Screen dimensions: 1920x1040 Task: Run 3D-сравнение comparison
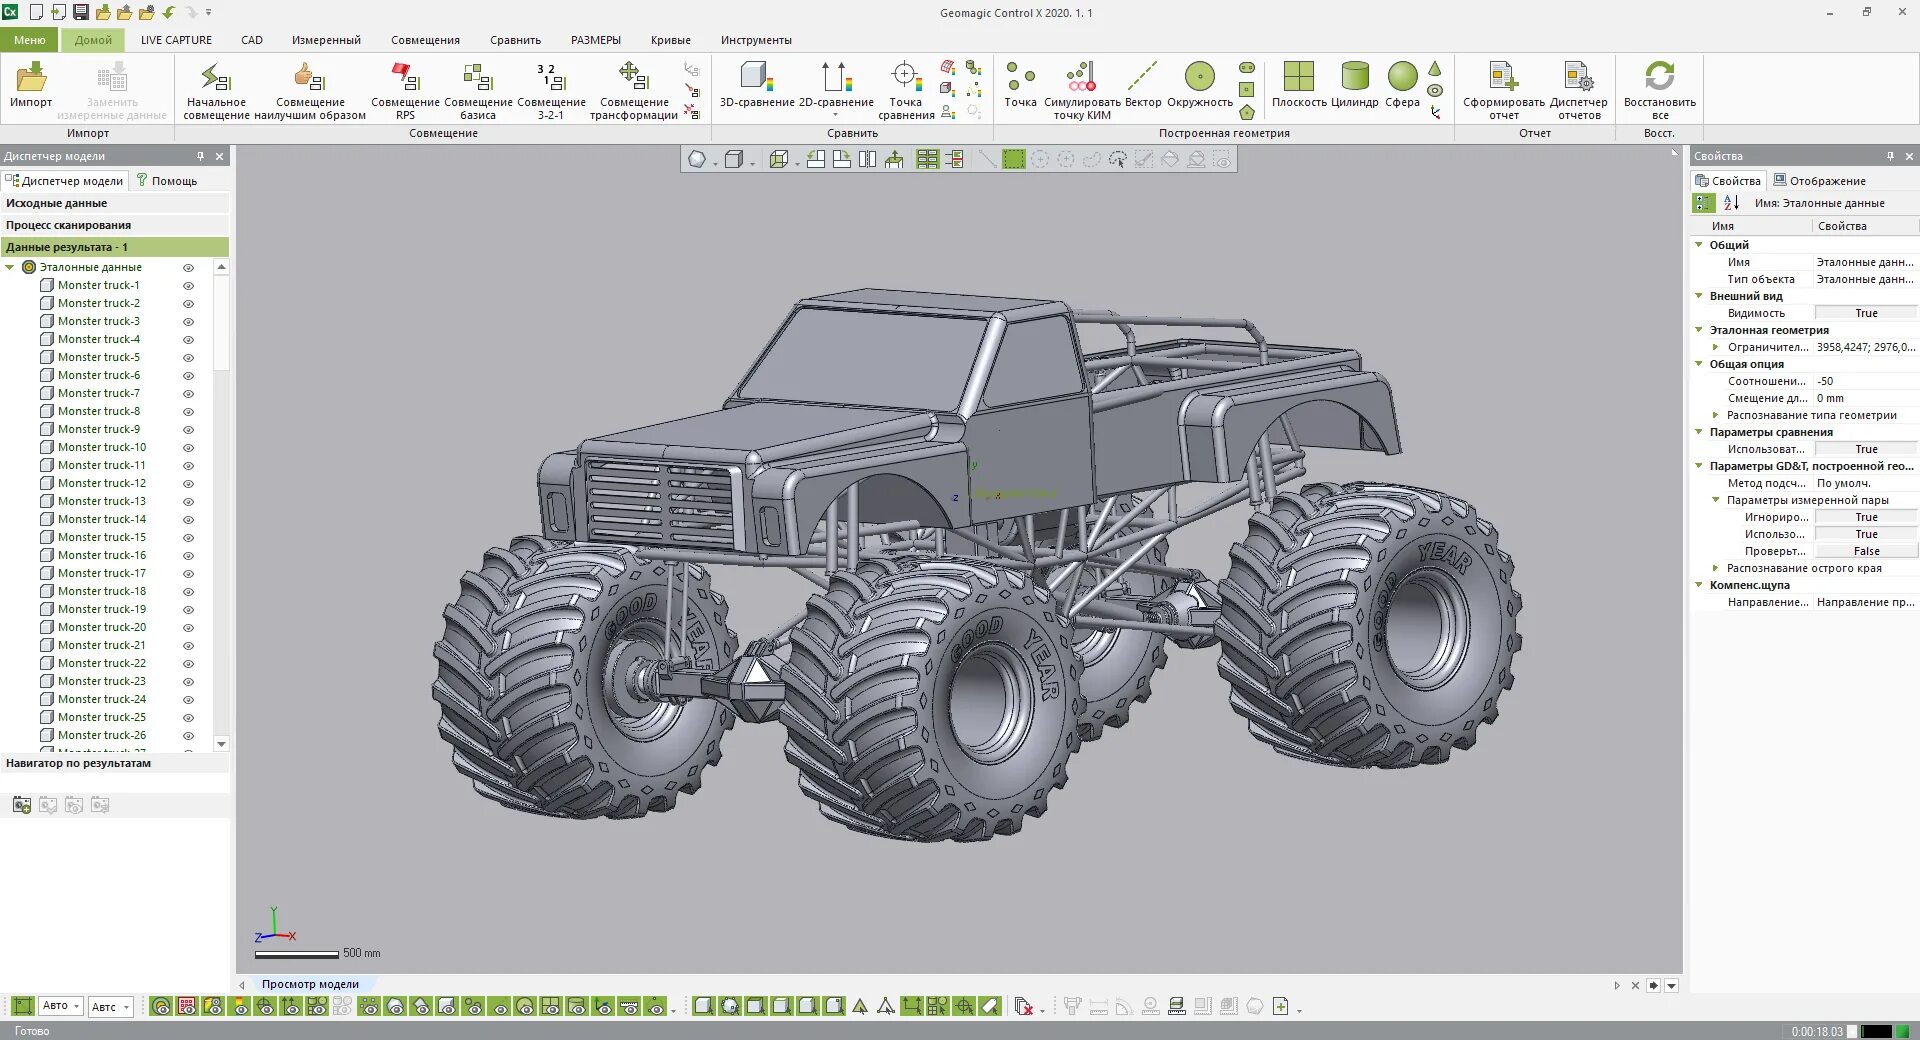(x=757, y=85)
